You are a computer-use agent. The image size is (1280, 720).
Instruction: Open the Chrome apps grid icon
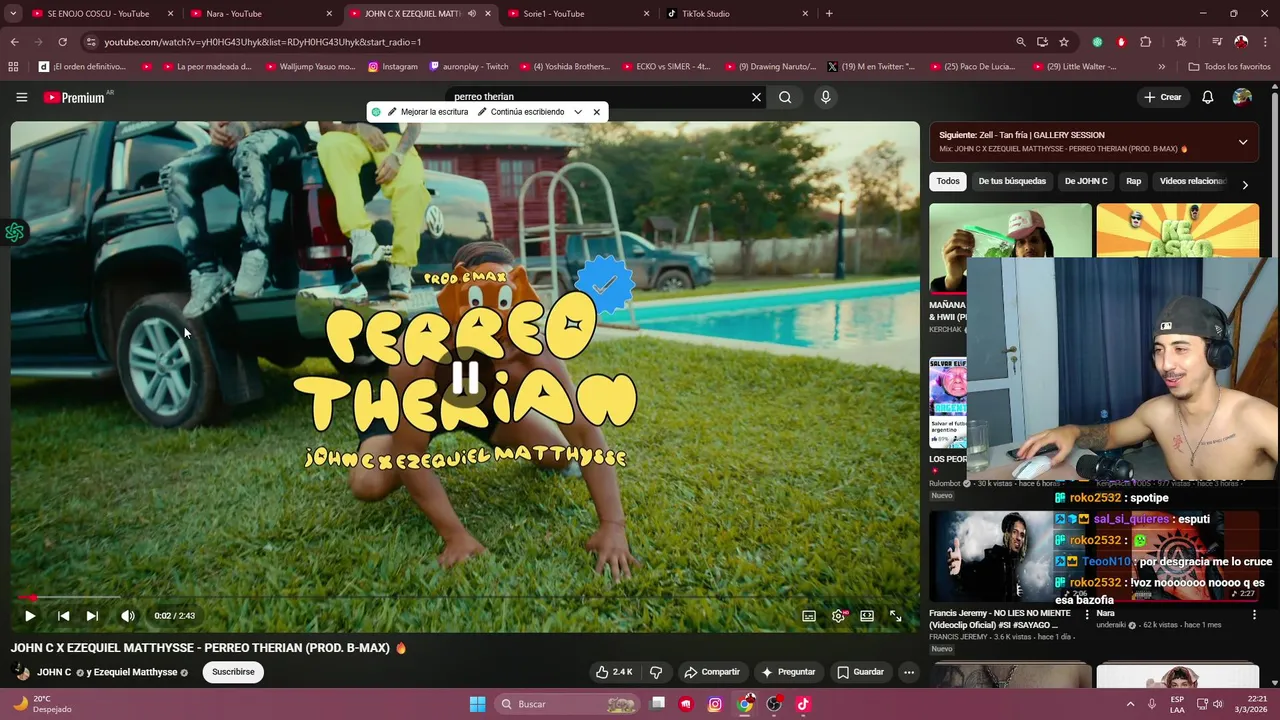click(x=13, y=67)
